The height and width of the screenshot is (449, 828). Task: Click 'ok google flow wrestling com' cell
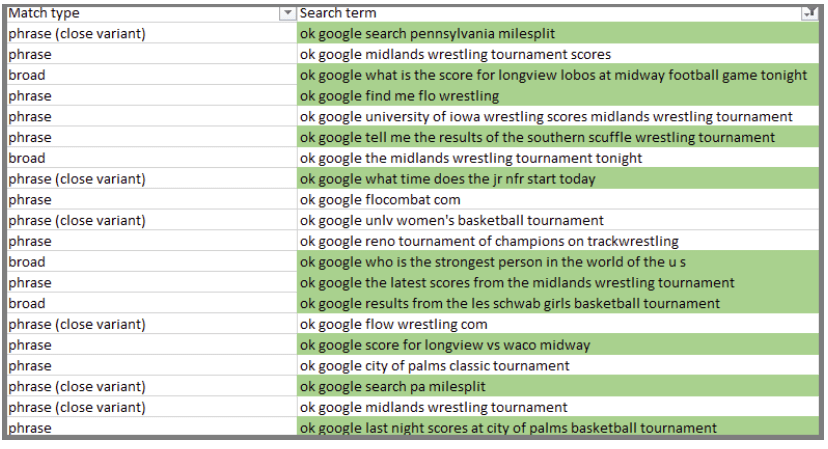click(394, 324)
